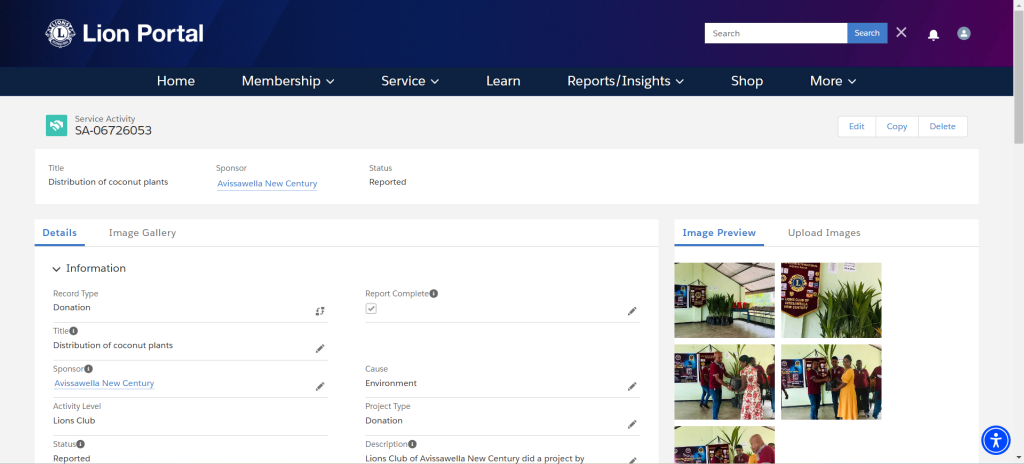This screenshot has height=464, width=1024.
Task: Select the Lions Club activity level value
Action: (x=74, y=421)
